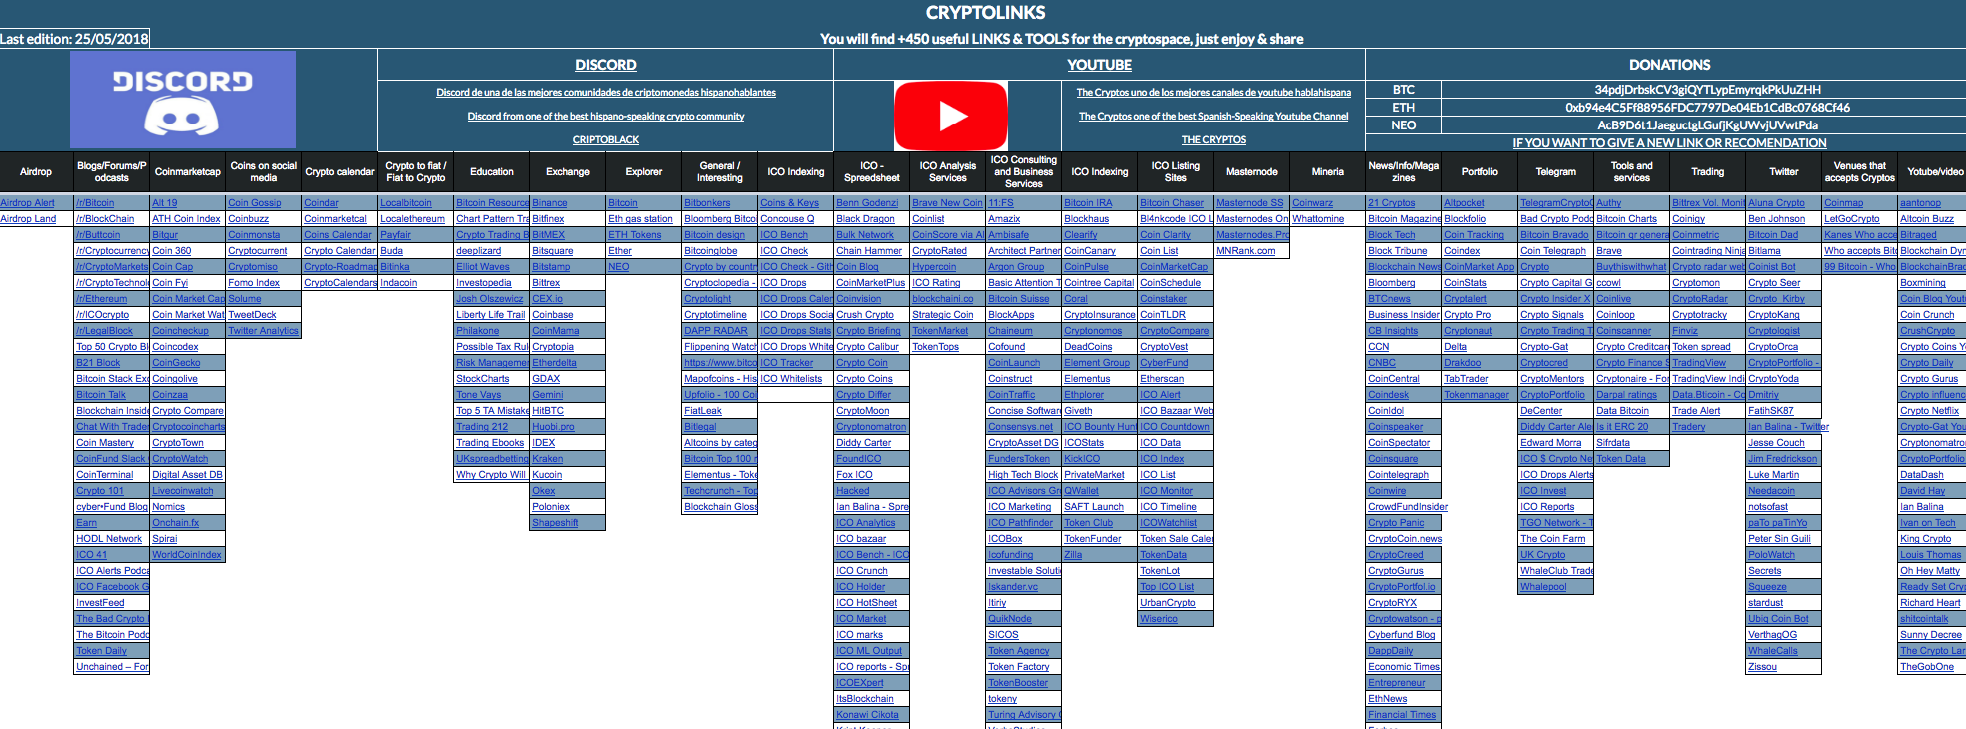This screenshot has height=729, width=1966.
Task: Open the Luke Martin Twitter link
Action: click(x=1773, y=475)
